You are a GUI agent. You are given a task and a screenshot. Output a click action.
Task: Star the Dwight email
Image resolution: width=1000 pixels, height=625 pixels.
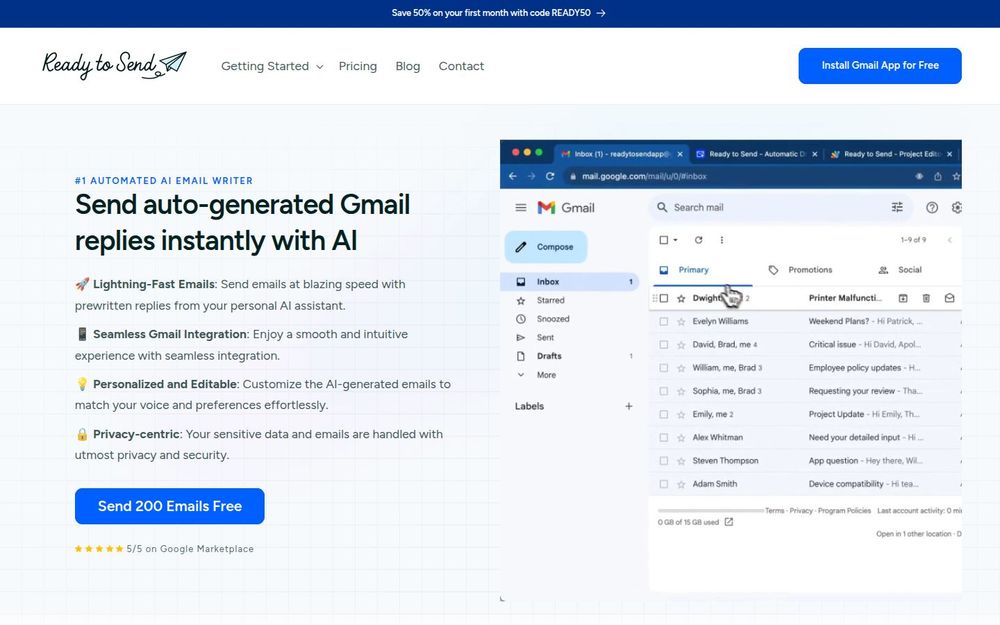coord(681,298)
